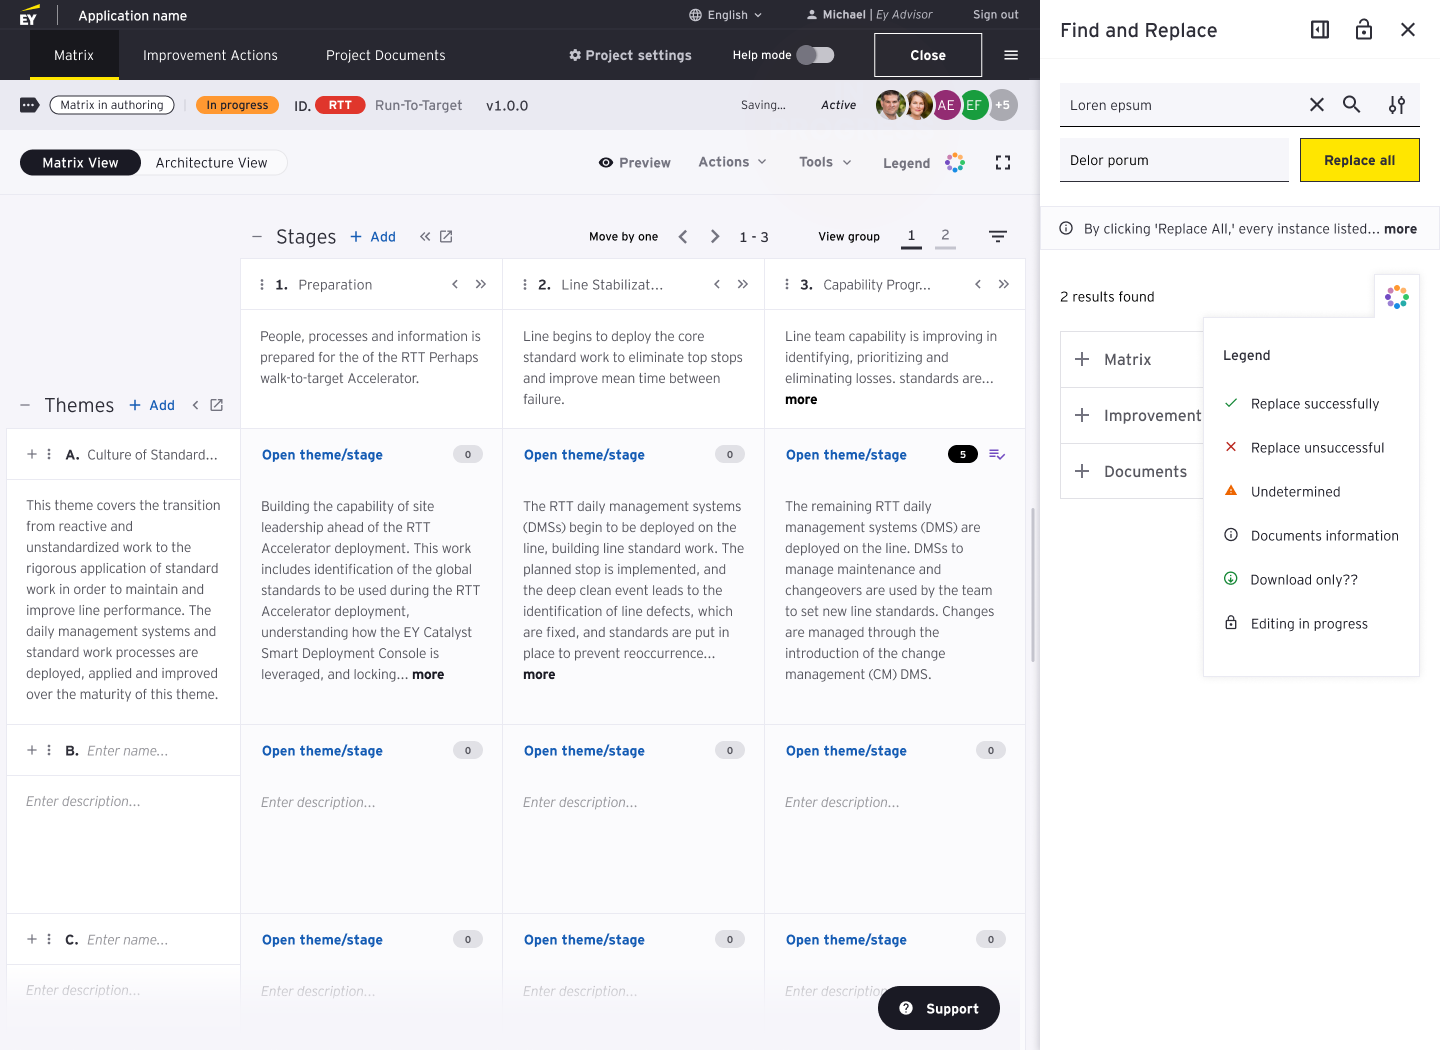The image size is (1440, 1050).
Task: Open the Improvement Actions tab
Action: click(210, 55)
